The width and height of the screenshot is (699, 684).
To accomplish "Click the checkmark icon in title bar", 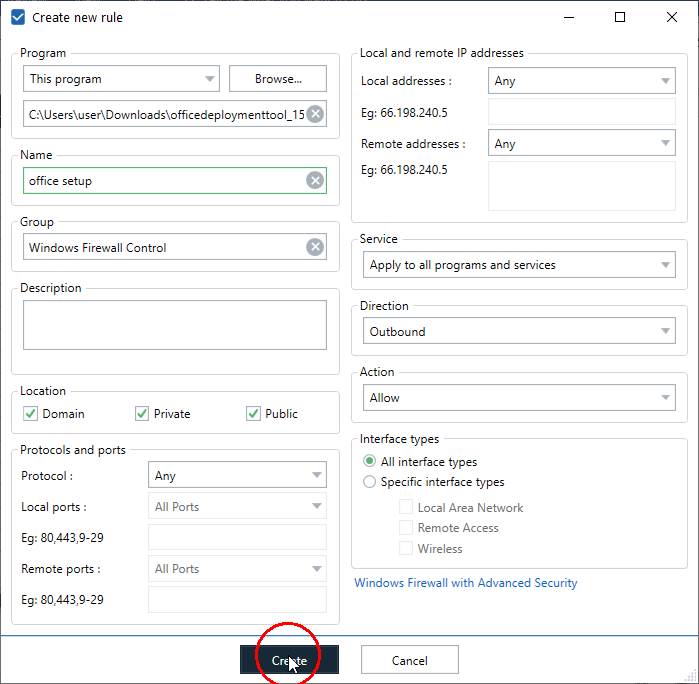I will (18, 17).
